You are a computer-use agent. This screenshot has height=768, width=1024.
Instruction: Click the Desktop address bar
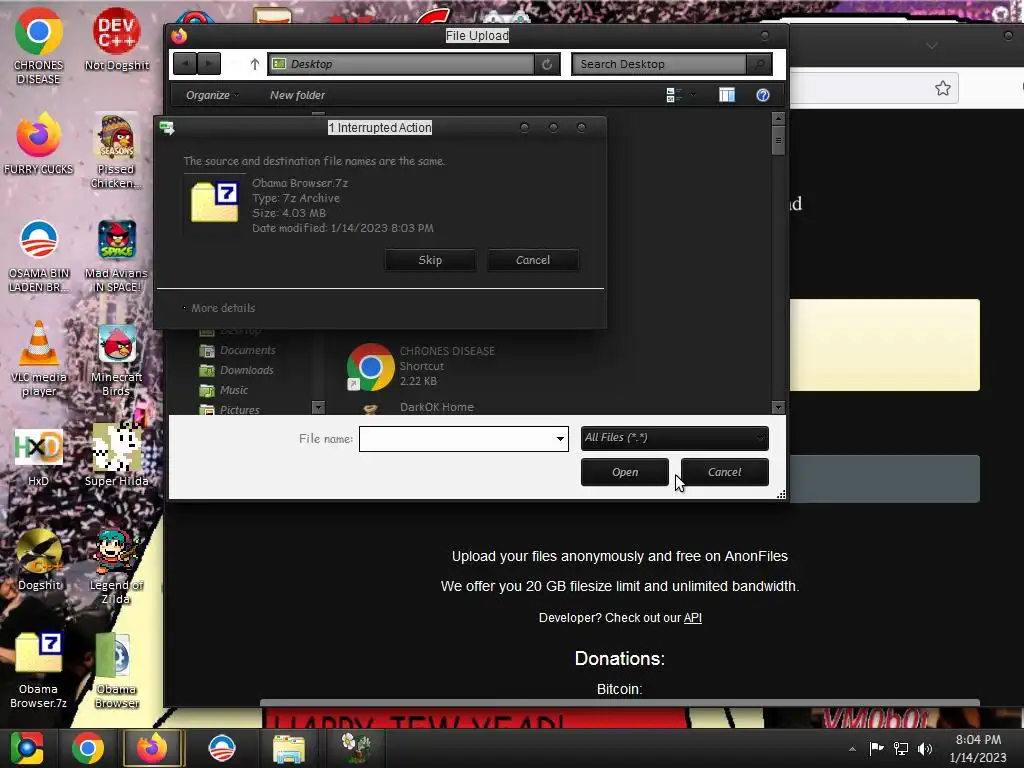[x=401, y=64]
